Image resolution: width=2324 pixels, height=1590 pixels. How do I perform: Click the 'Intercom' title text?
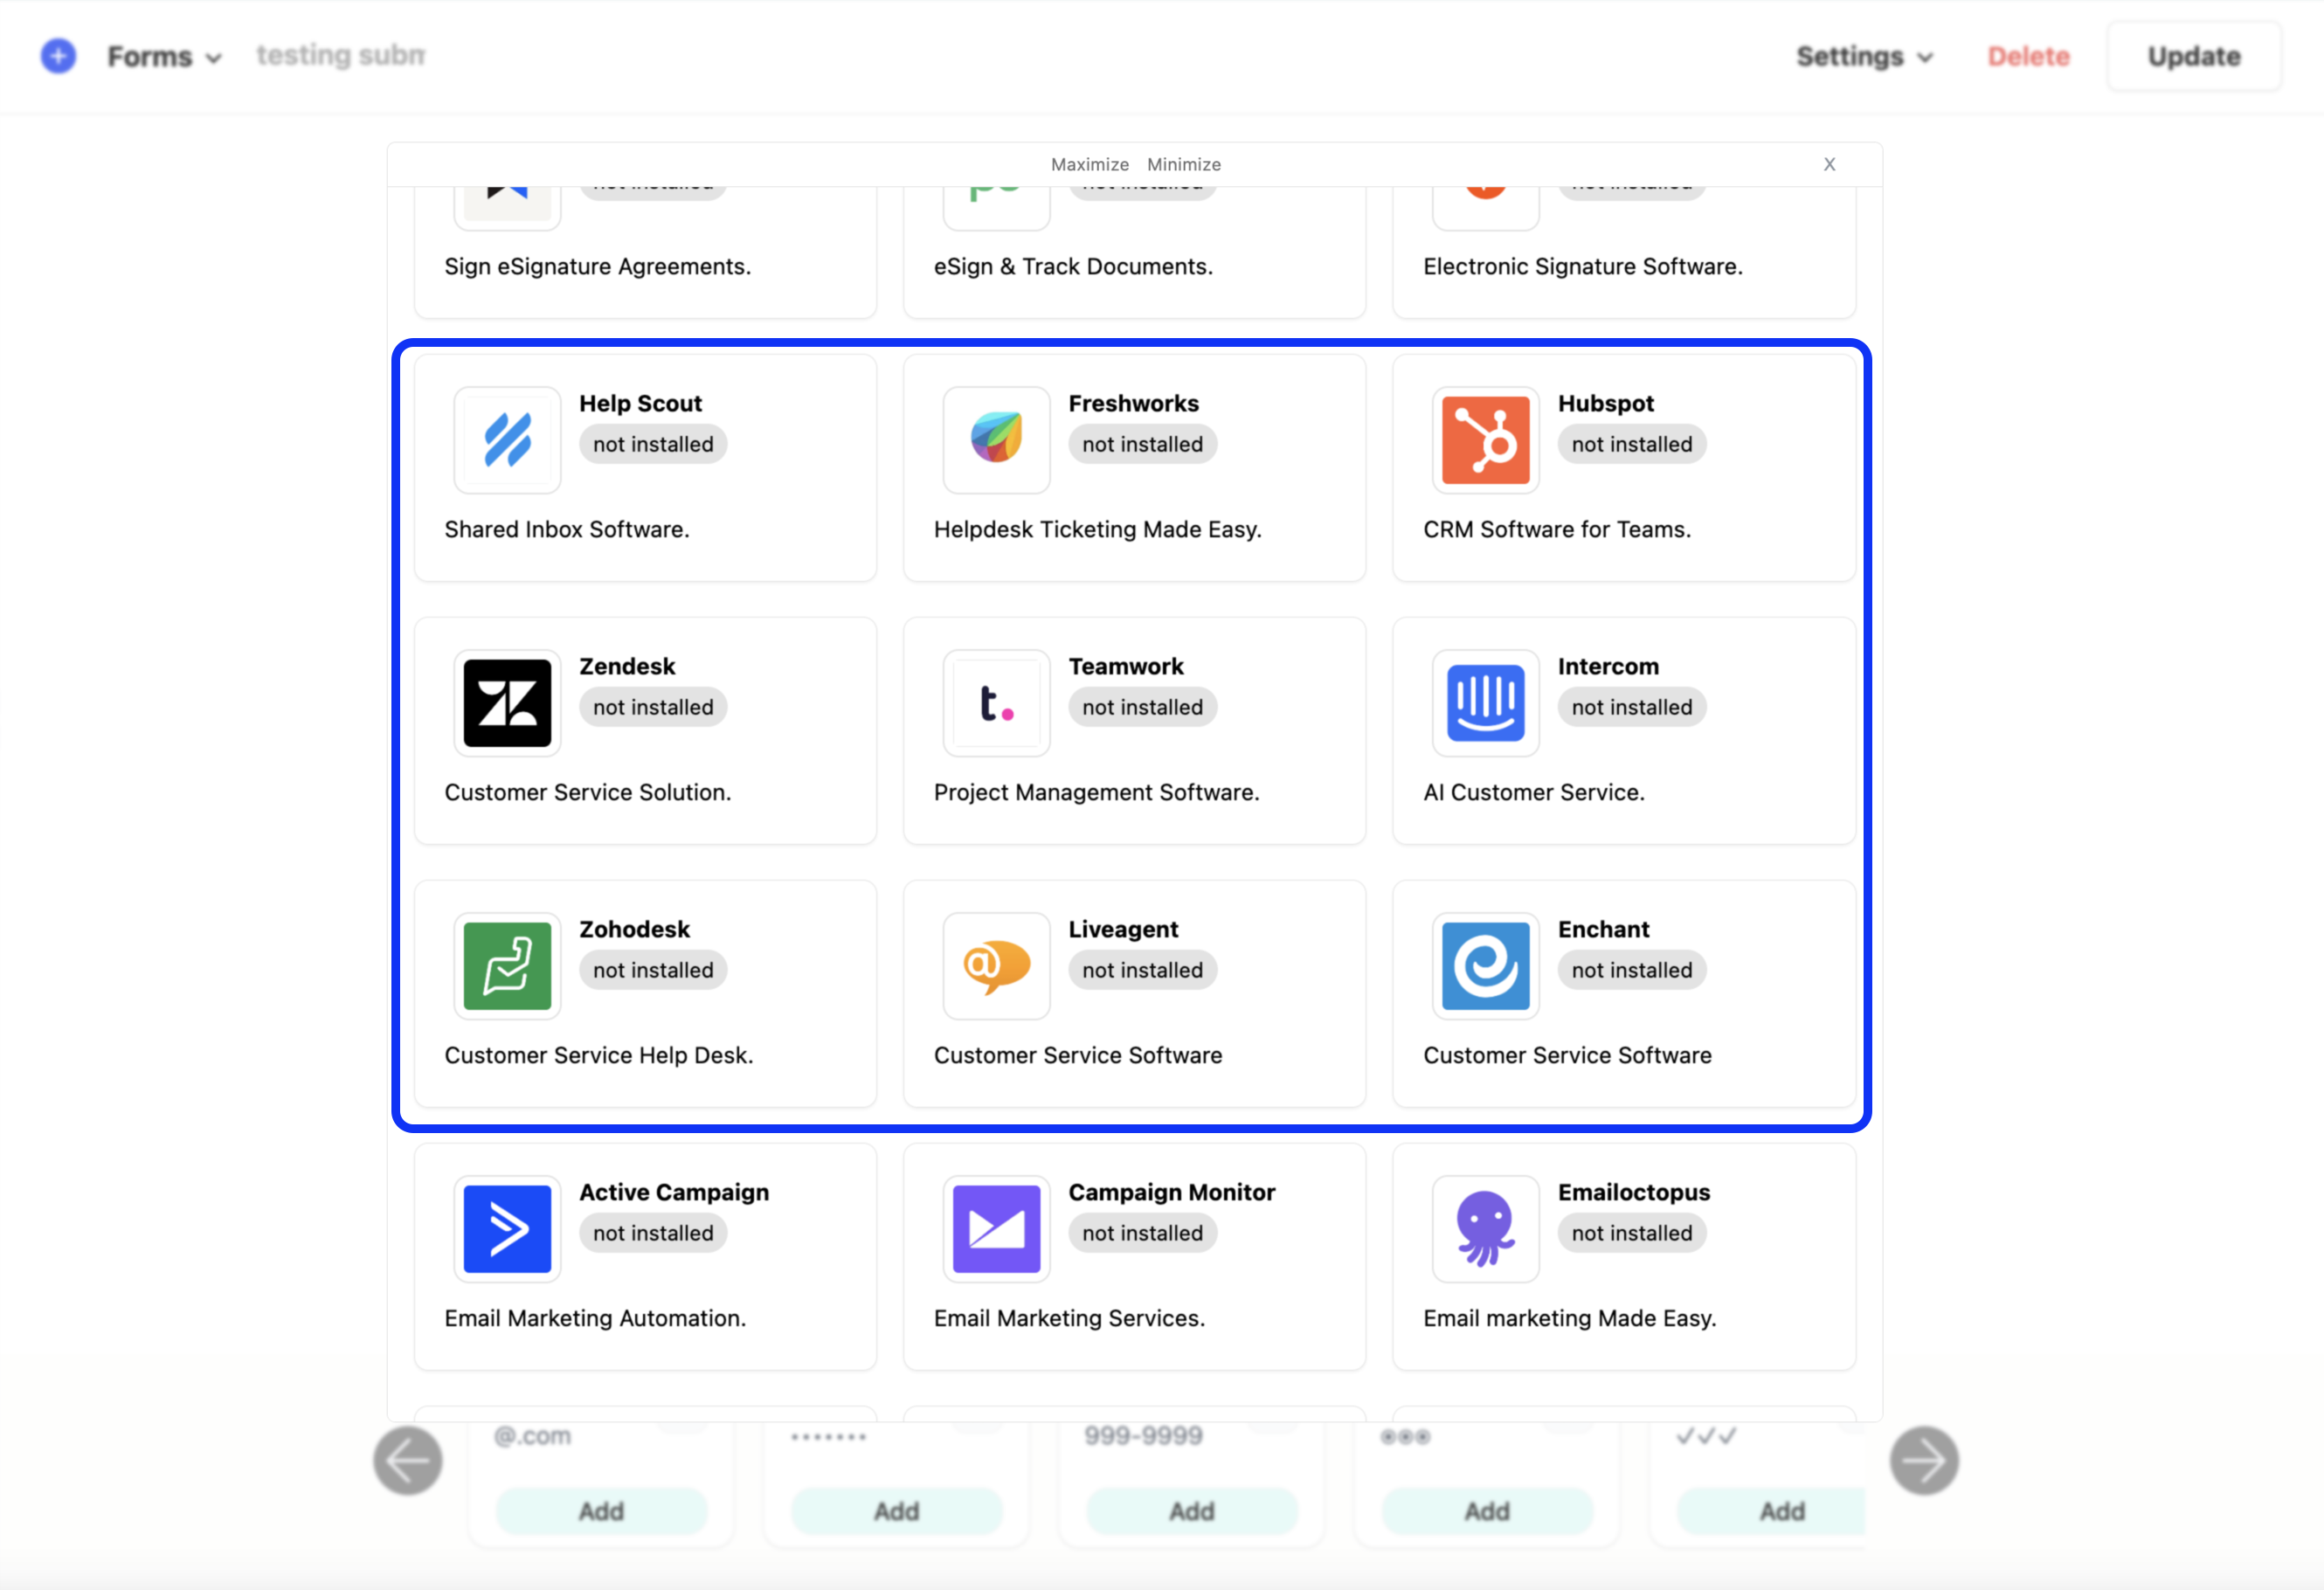[x=1608, y=666]
